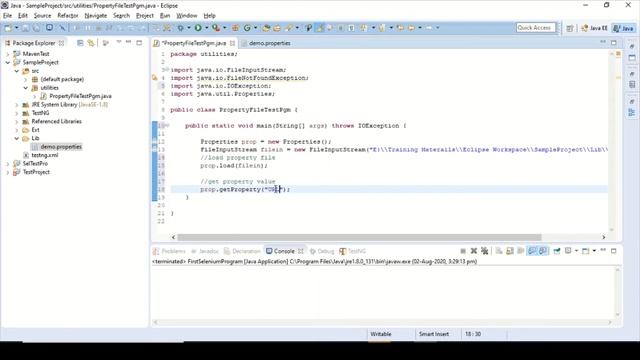
Task: Close the PropertyFileTestPgm.java editor tab
Action: coord(232,43)
